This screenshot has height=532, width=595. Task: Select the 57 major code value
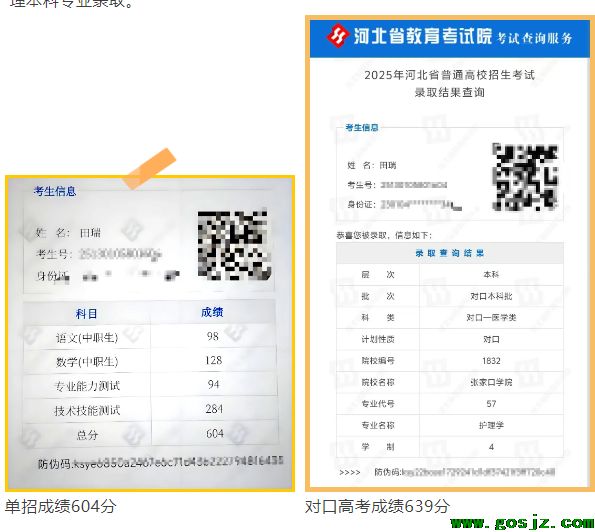pos(491,404)
